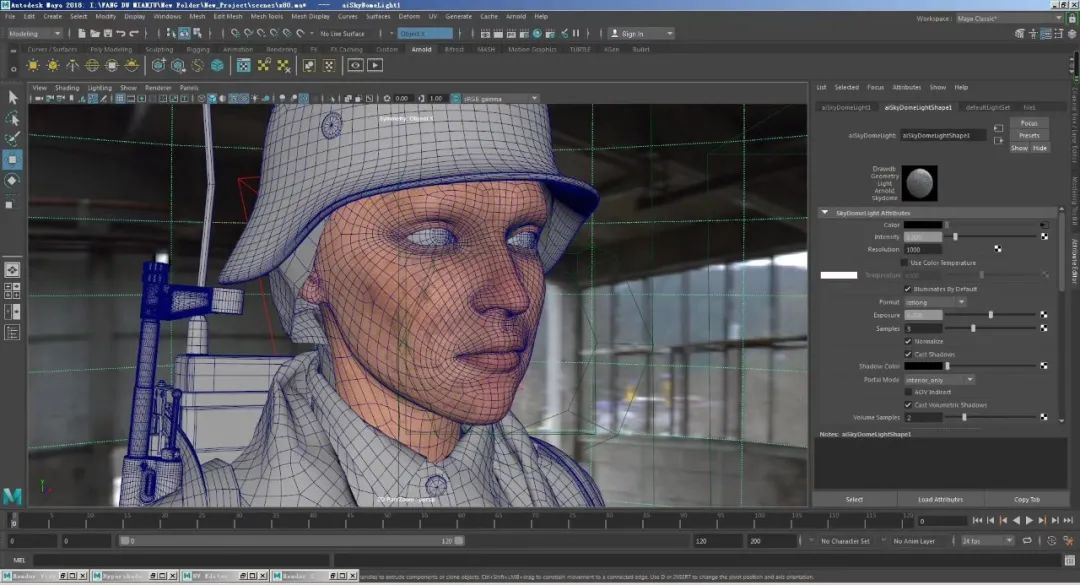Open the Format dropdown
1080x585 pixels.
[x=935, y=302]
